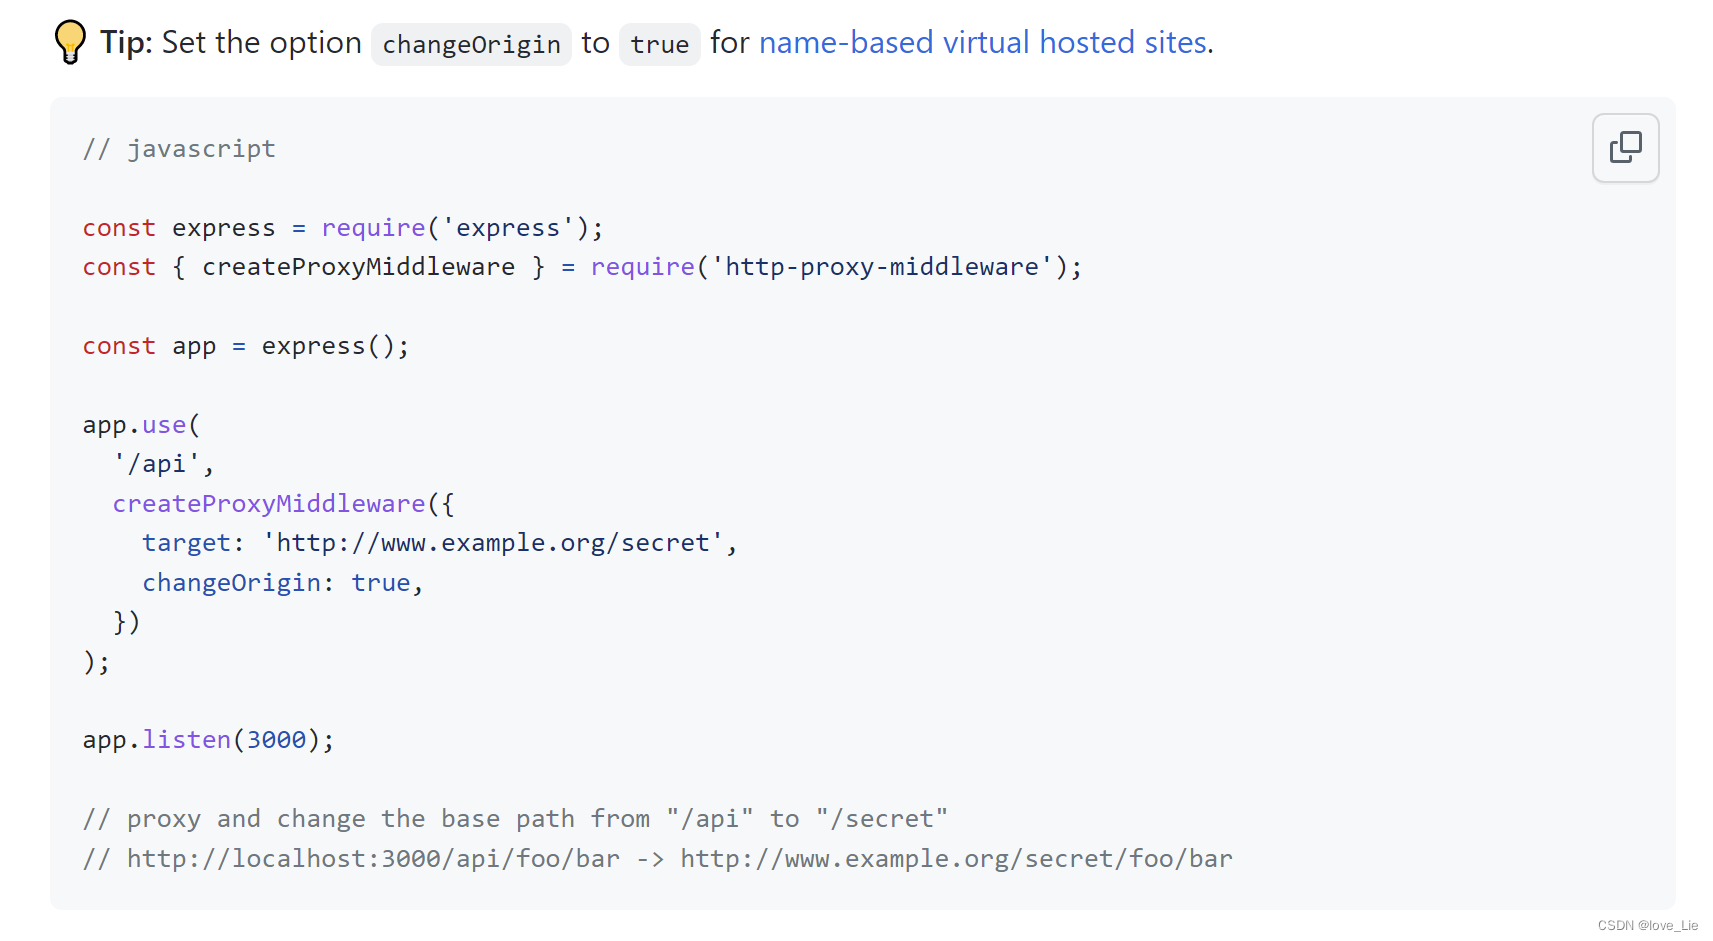This screenshot has width=1713, height=941.
Task: Click the '// javascript' comment line
Action: click(179, 149)
